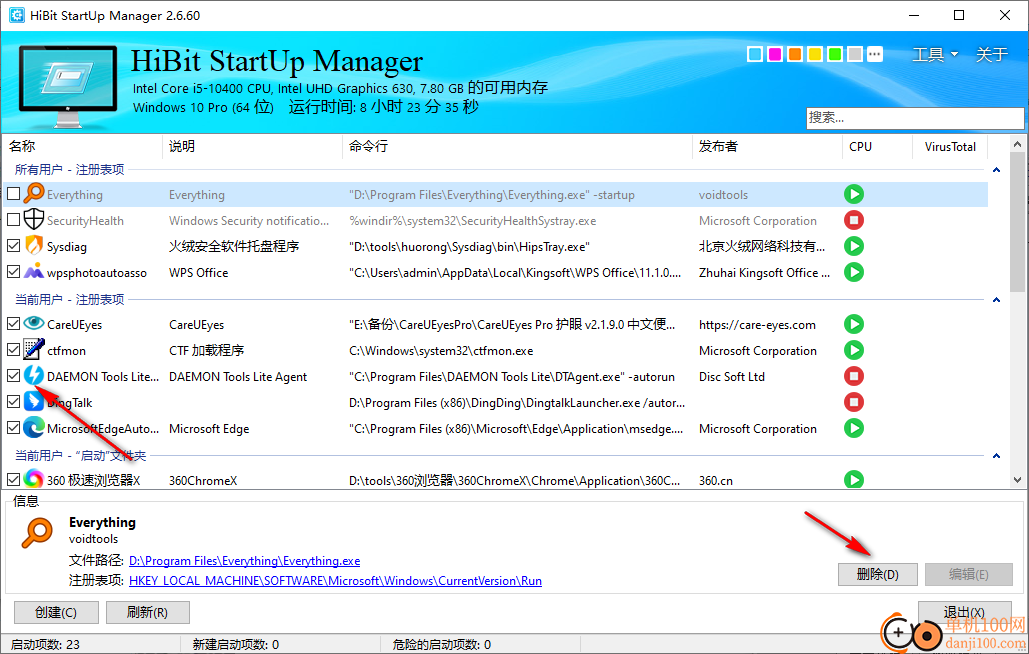Select the magenta theme color swatch

(775, 54)
